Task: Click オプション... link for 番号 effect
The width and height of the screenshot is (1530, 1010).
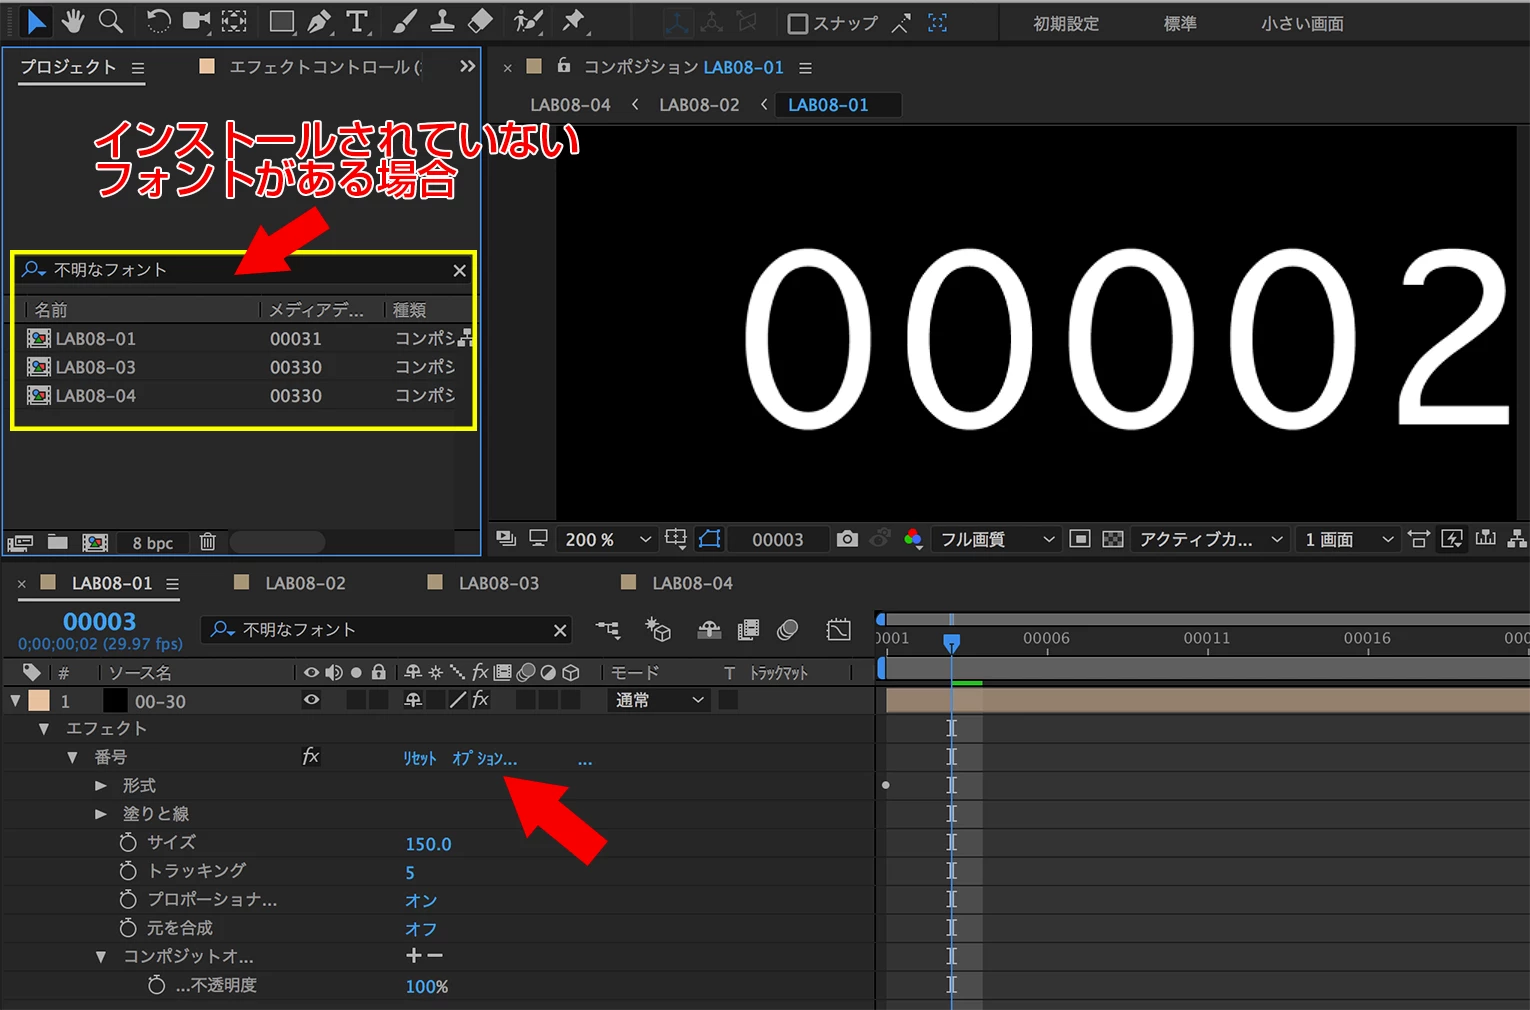Action: click(484, 758)
